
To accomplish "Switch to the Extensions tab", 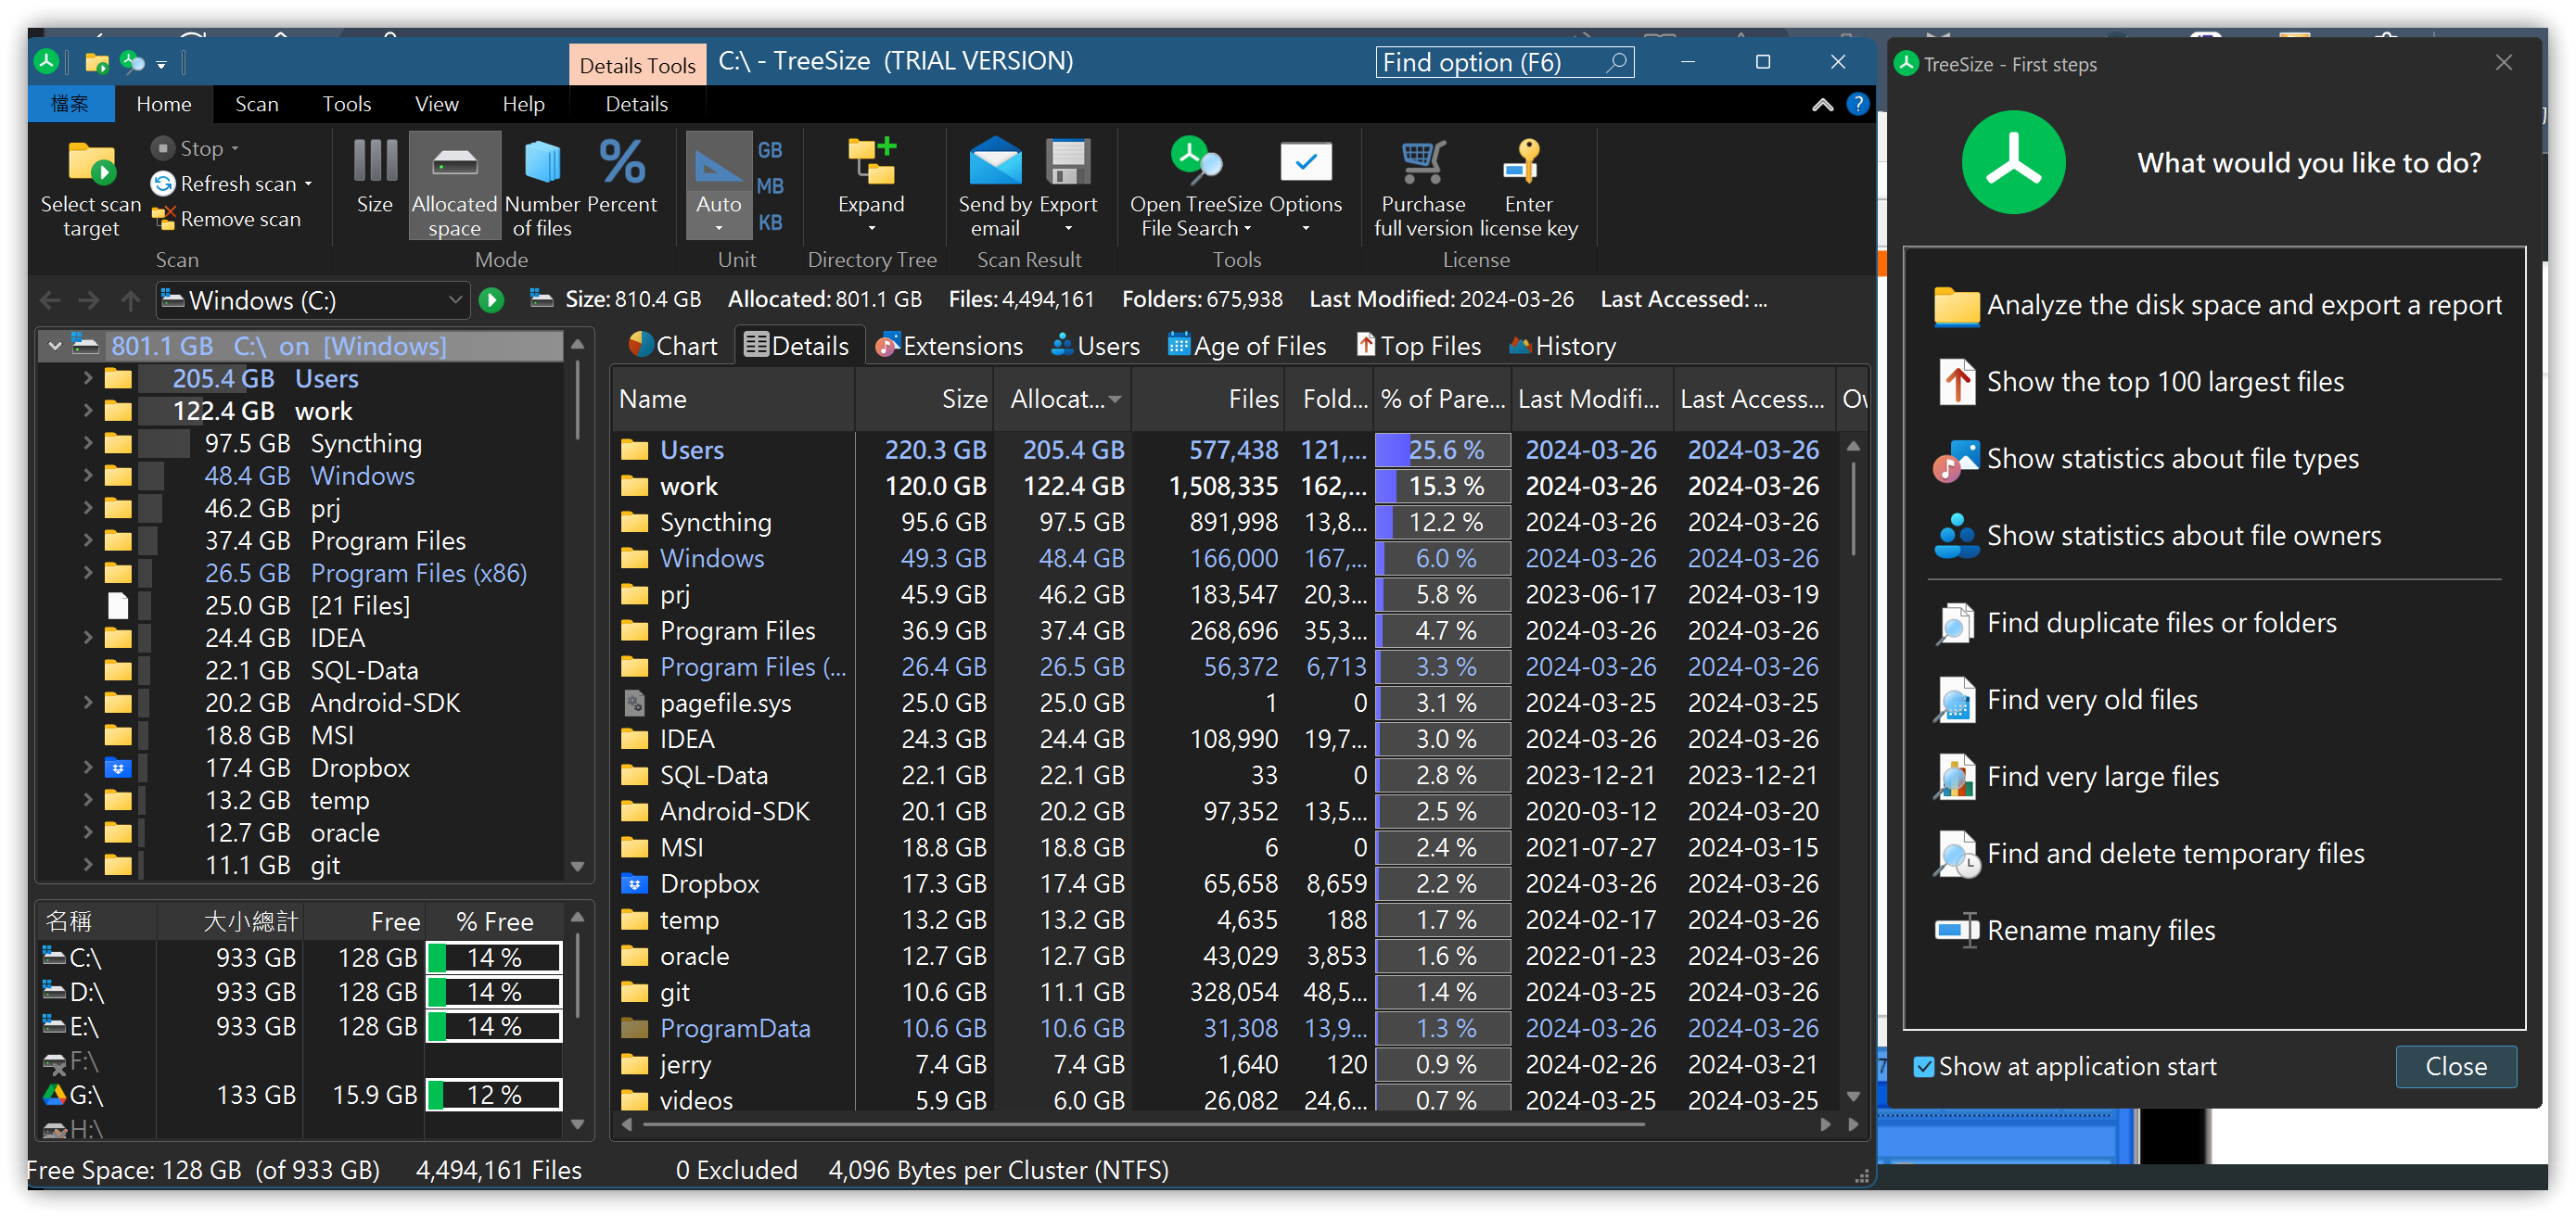I will (x=949, y=346).
